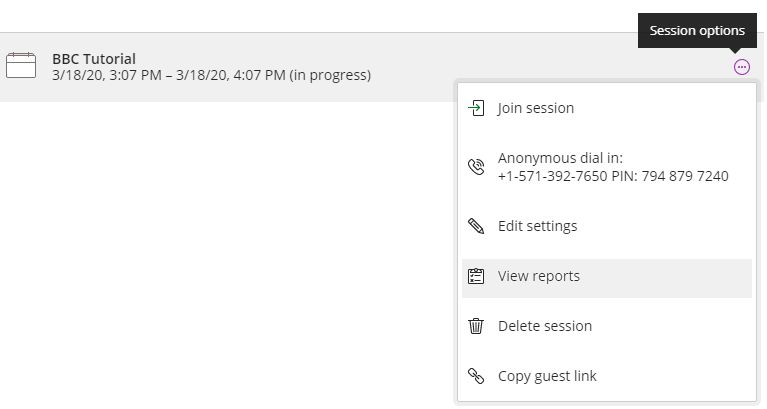767x409 pixels.
Task: Click the green Join session arrow icon
Action: pyautogui.click(x=476, y=108)
